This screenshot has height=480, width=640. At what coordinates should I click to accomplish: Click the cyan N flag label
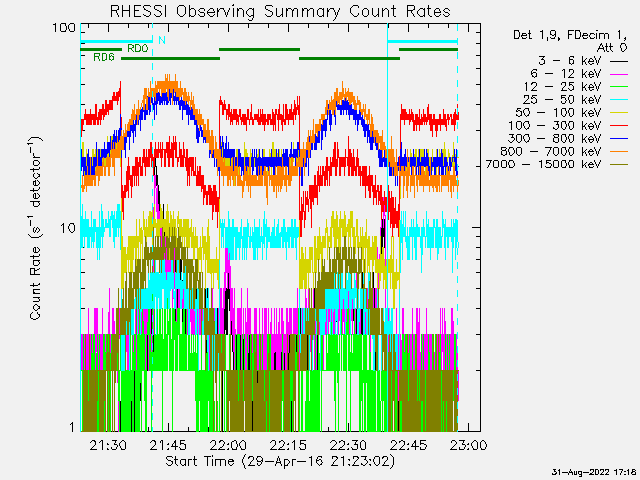(161, 41)
